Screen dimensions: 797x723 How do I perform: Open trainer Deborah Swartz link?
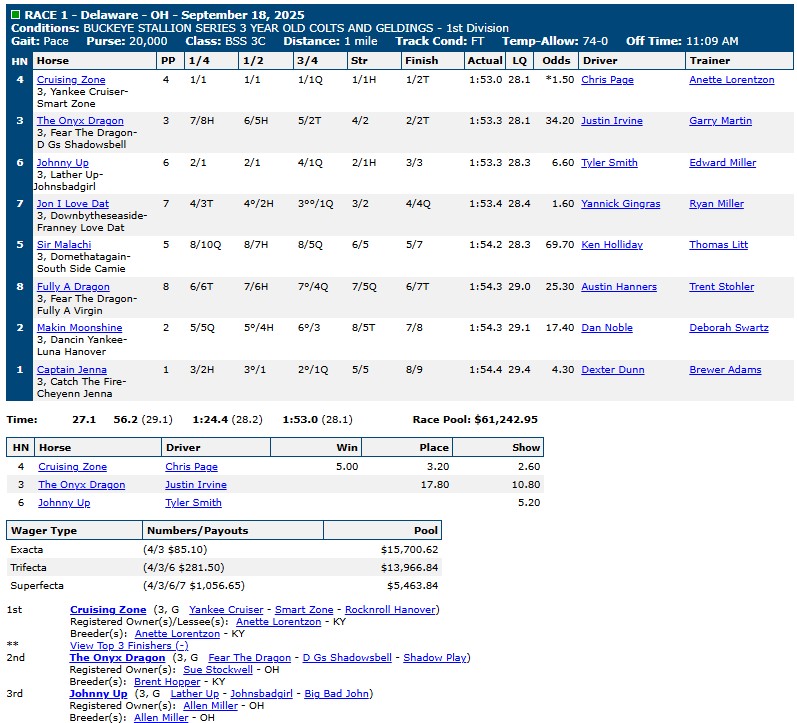[x=728, y=328]
